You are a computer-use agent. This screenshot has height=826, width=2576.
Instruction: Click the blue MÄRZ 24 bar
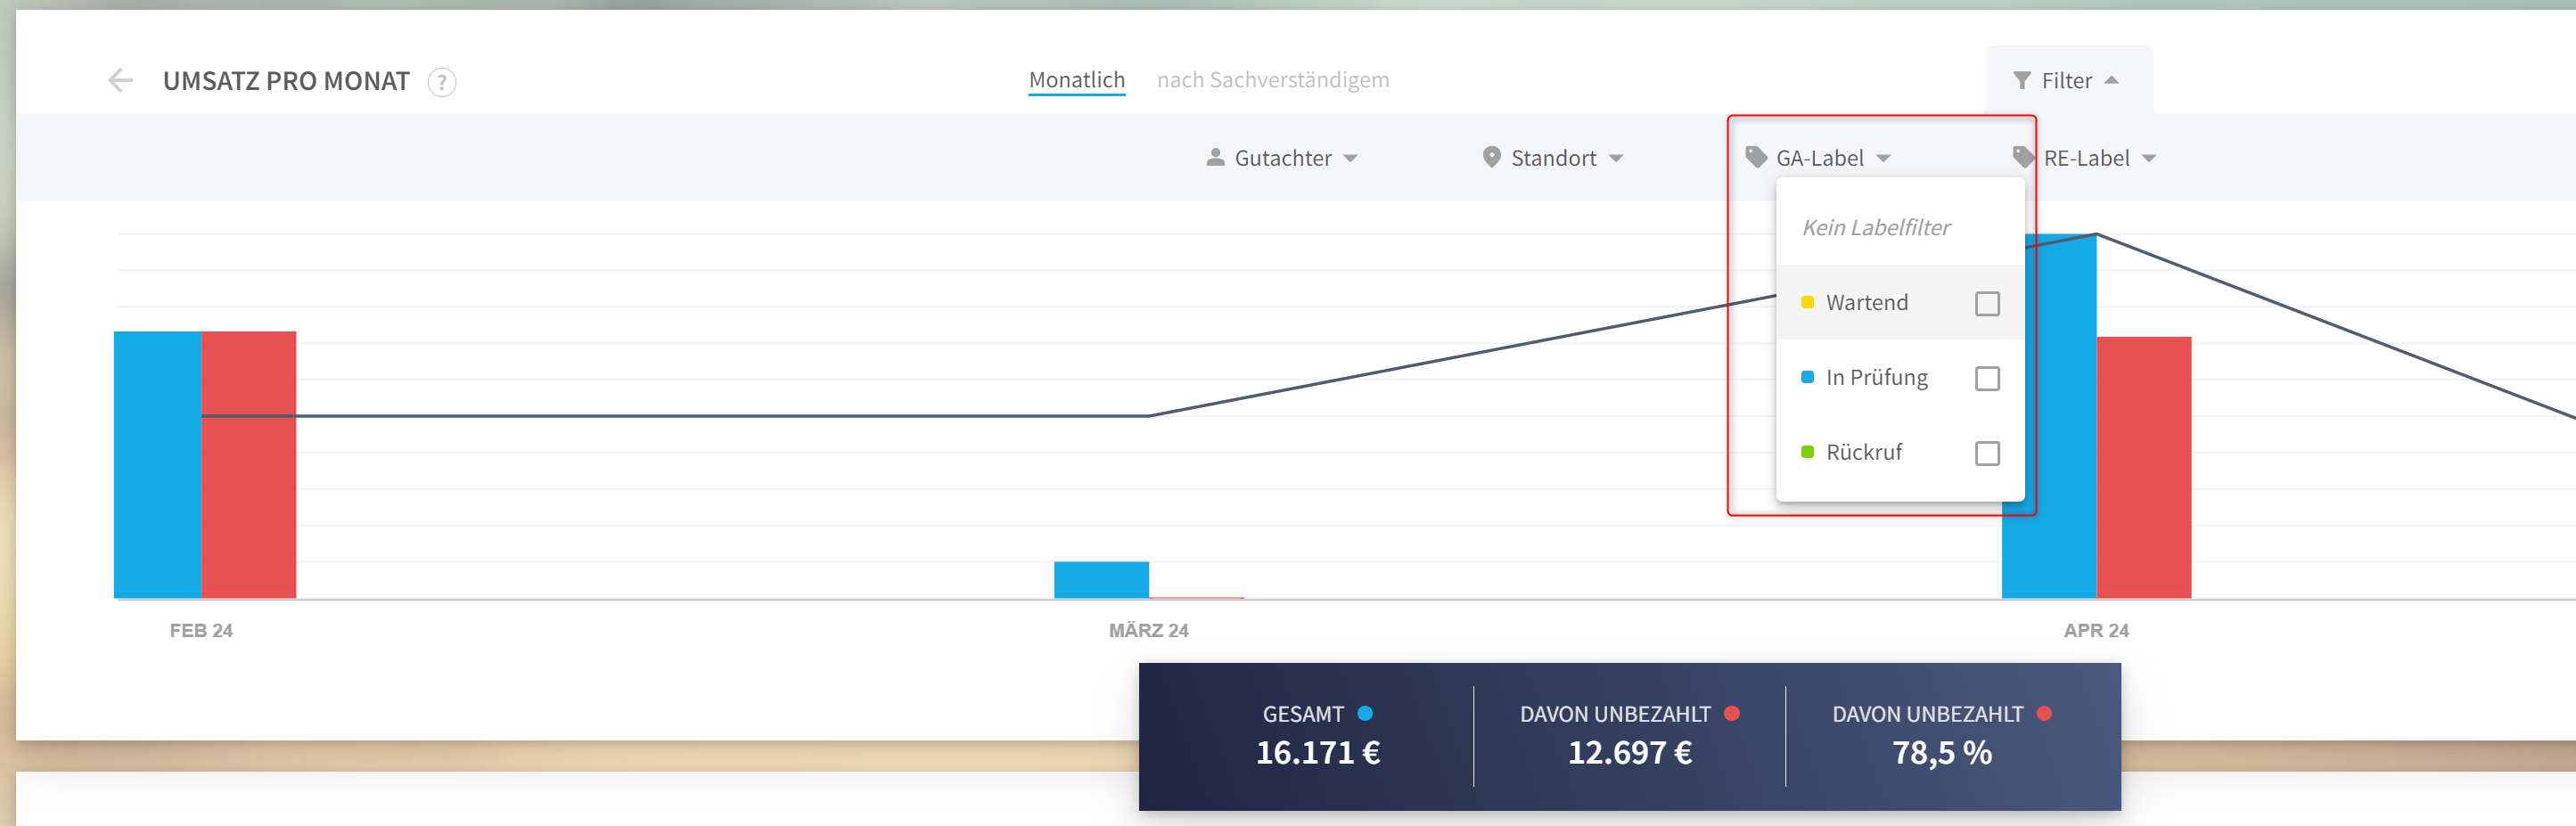coord(1101,580)
